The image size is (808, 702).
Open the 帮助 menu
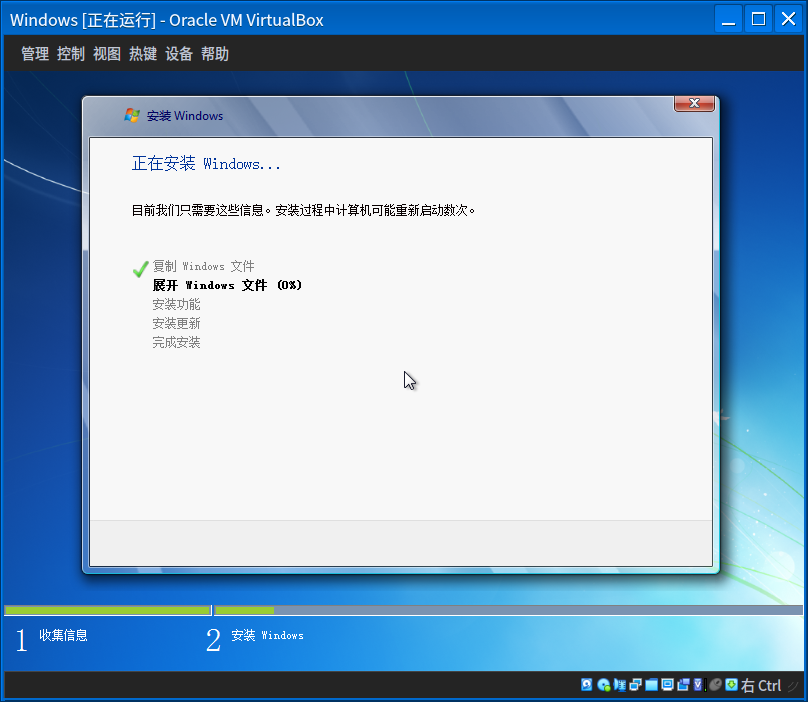pos(215,54)
